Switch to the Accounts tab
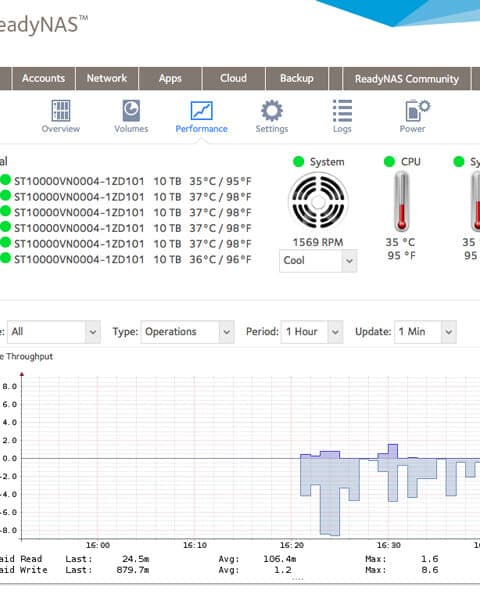The image size is (480, 596). tap(43, 78)
